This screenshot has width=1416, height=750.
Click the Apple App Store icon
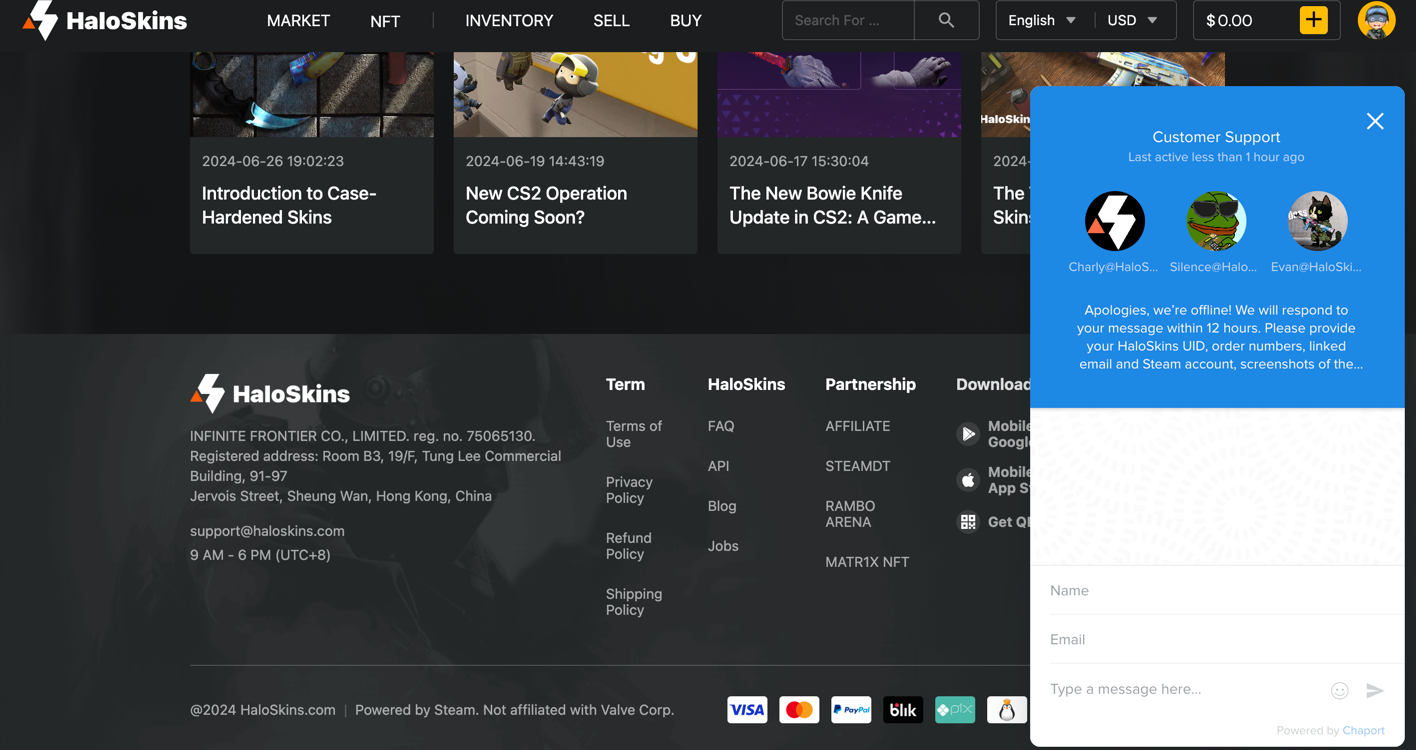(968, 480)
